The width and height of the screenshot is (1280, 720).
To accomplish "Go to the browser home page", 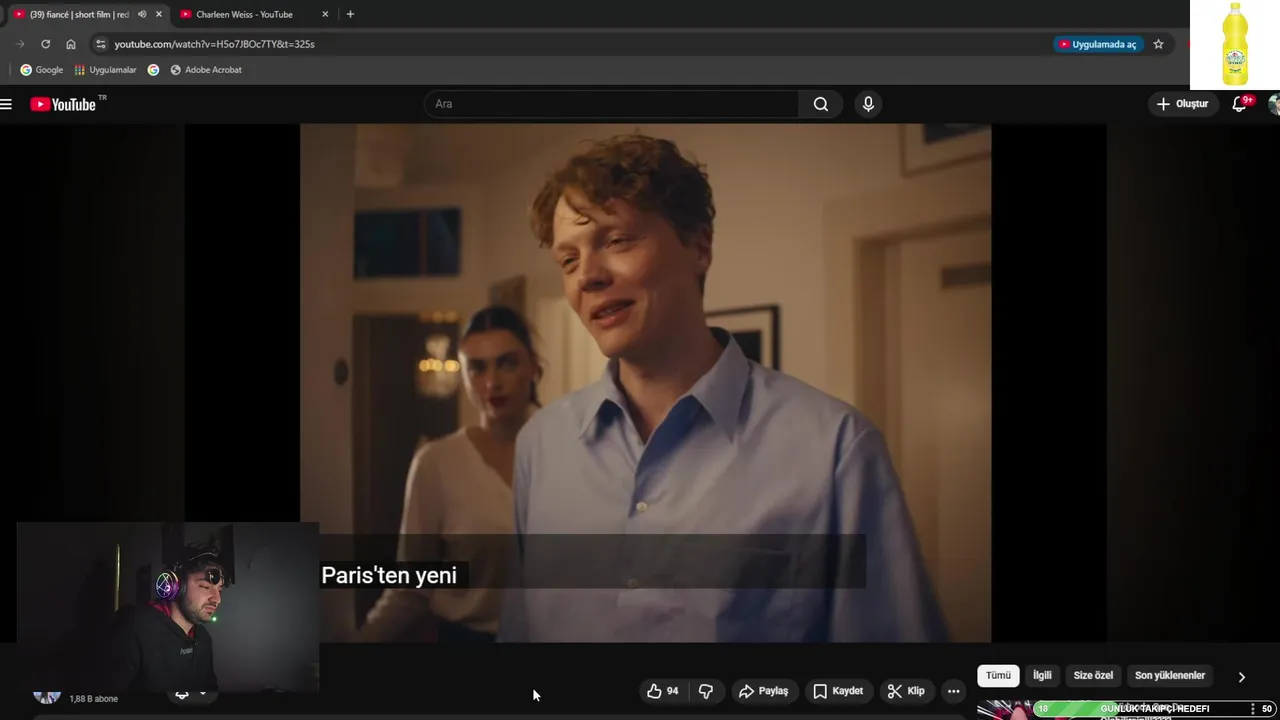I will [x=70, y=44].
